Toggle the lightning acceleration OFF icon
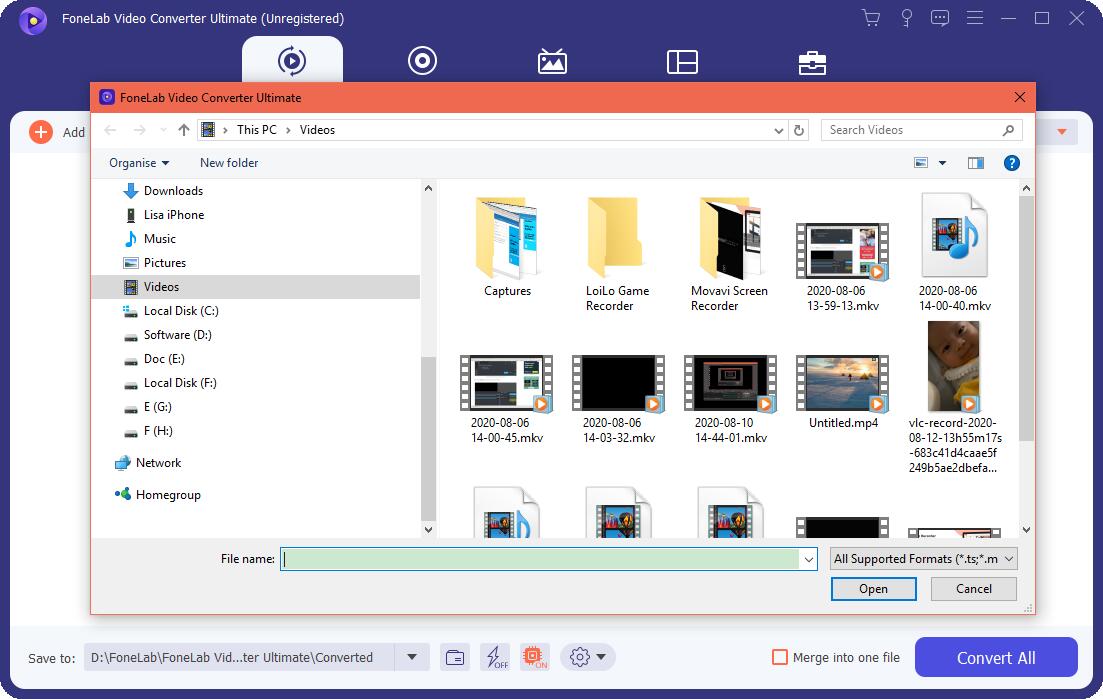Image resolution: width=1103 pixels, height=699 pixels. 497,658
